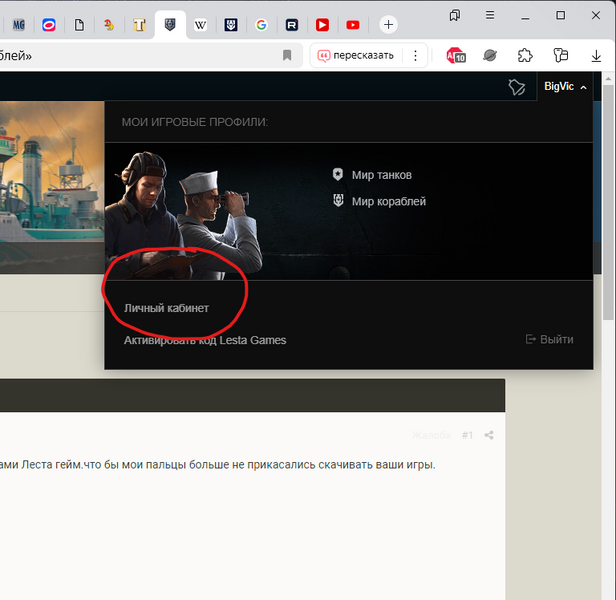This screenshot has height=600, width=616.
Task: Open a new browser tab
Action: click(388, 25)
